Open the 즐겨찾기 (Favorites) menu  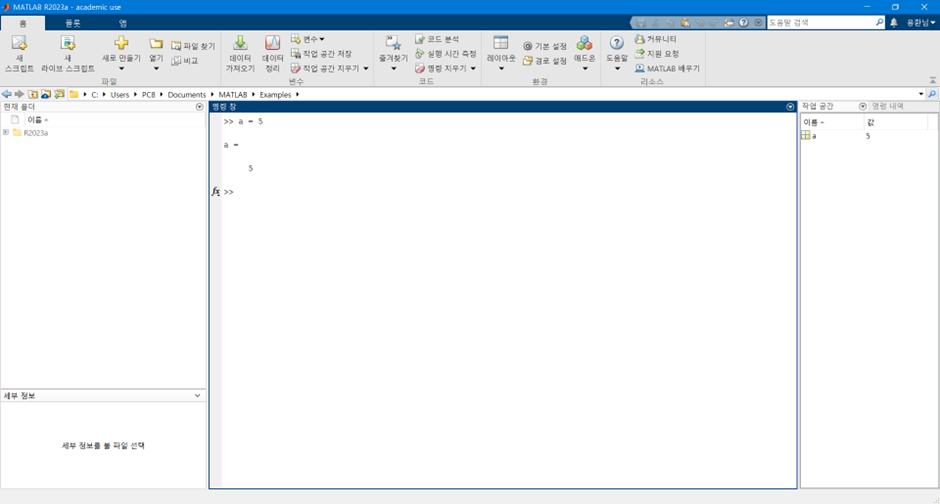click(393, 53)
